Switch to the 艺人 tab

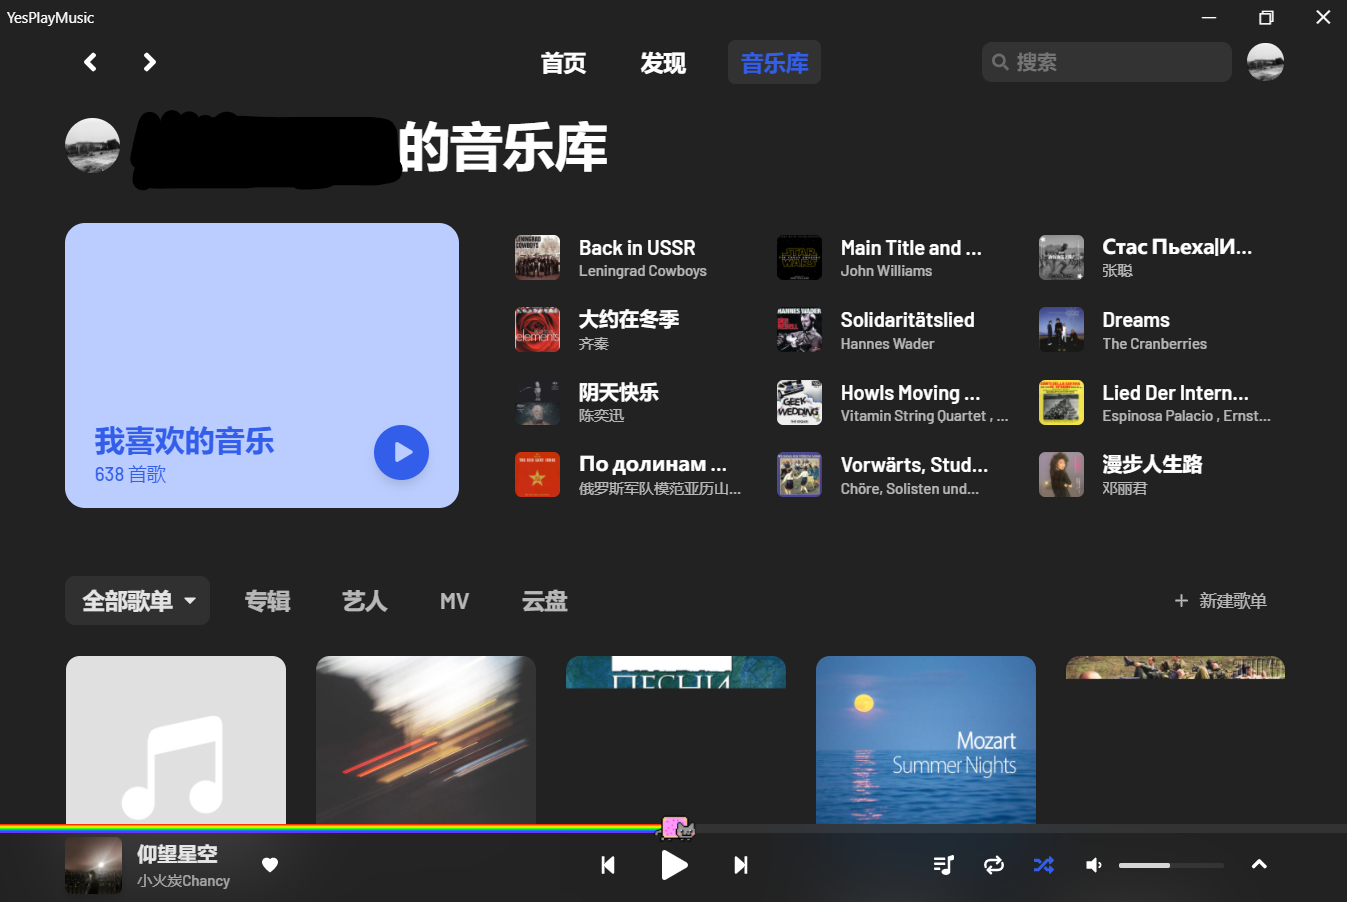pos(364,600)
